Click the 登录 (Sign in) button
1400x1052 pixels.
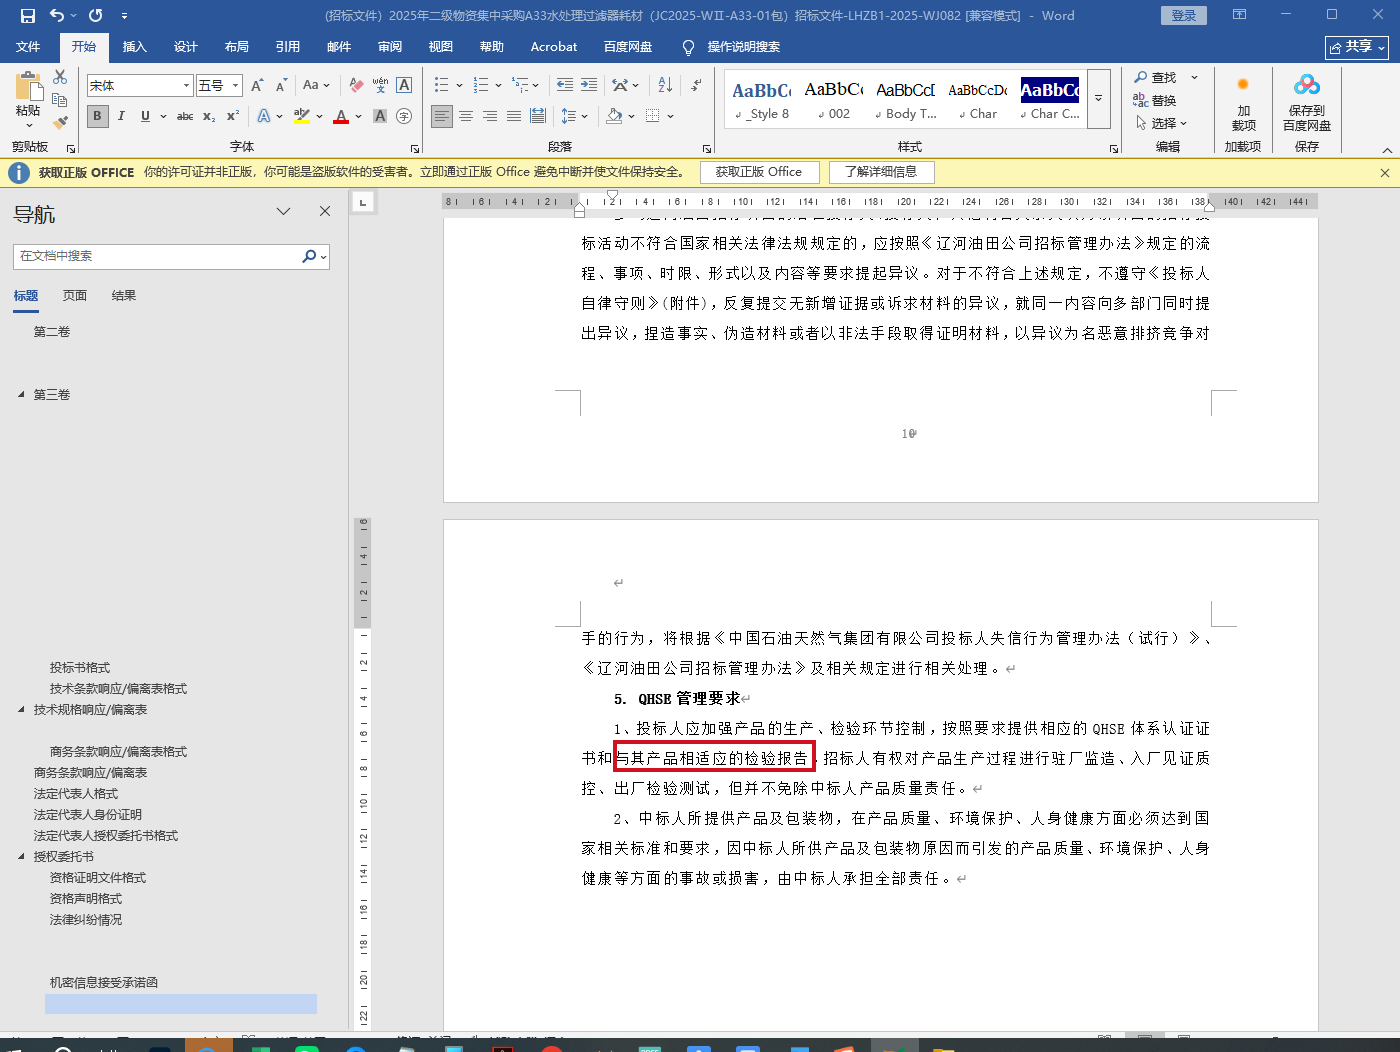coord(1184,15)
